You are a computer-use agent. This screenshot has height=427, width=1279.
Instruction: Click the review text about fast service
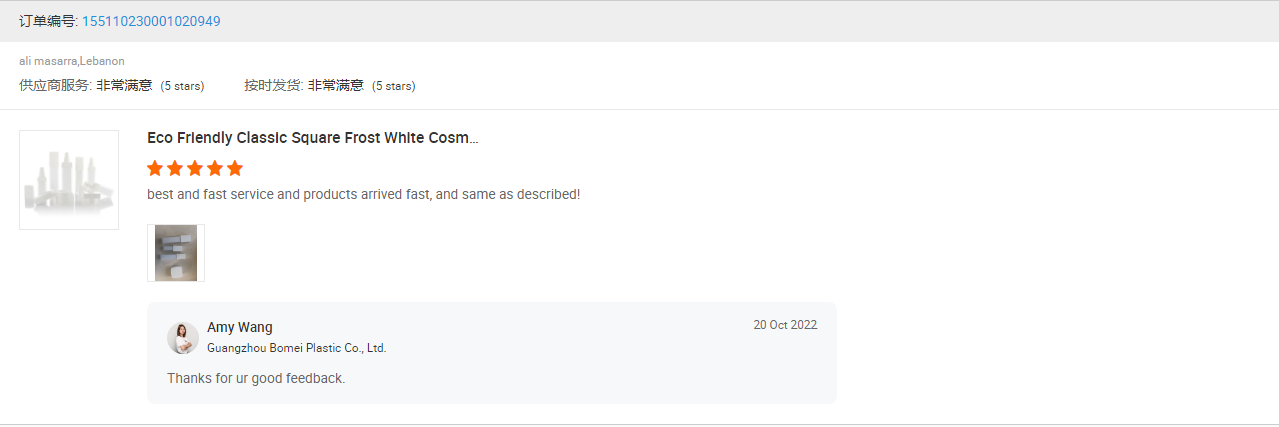[x=363, y=194]
